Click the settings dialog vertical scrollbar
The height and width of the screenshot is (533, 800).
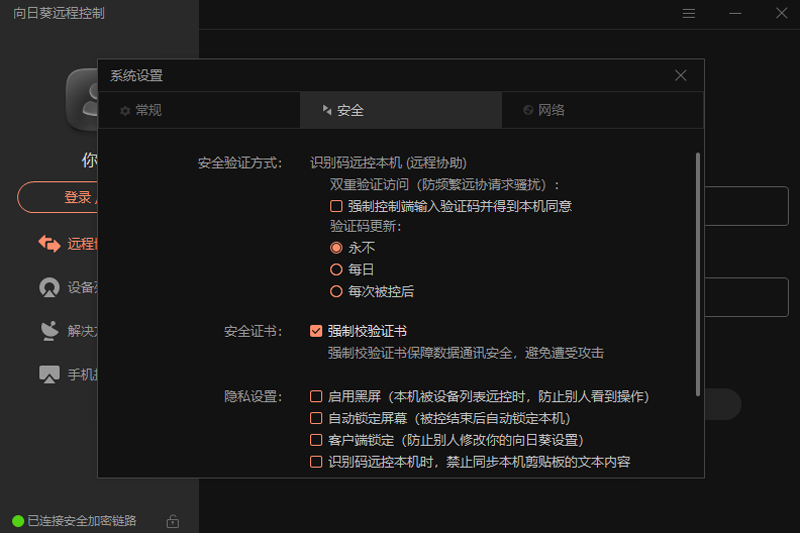(x=697, y=270)
